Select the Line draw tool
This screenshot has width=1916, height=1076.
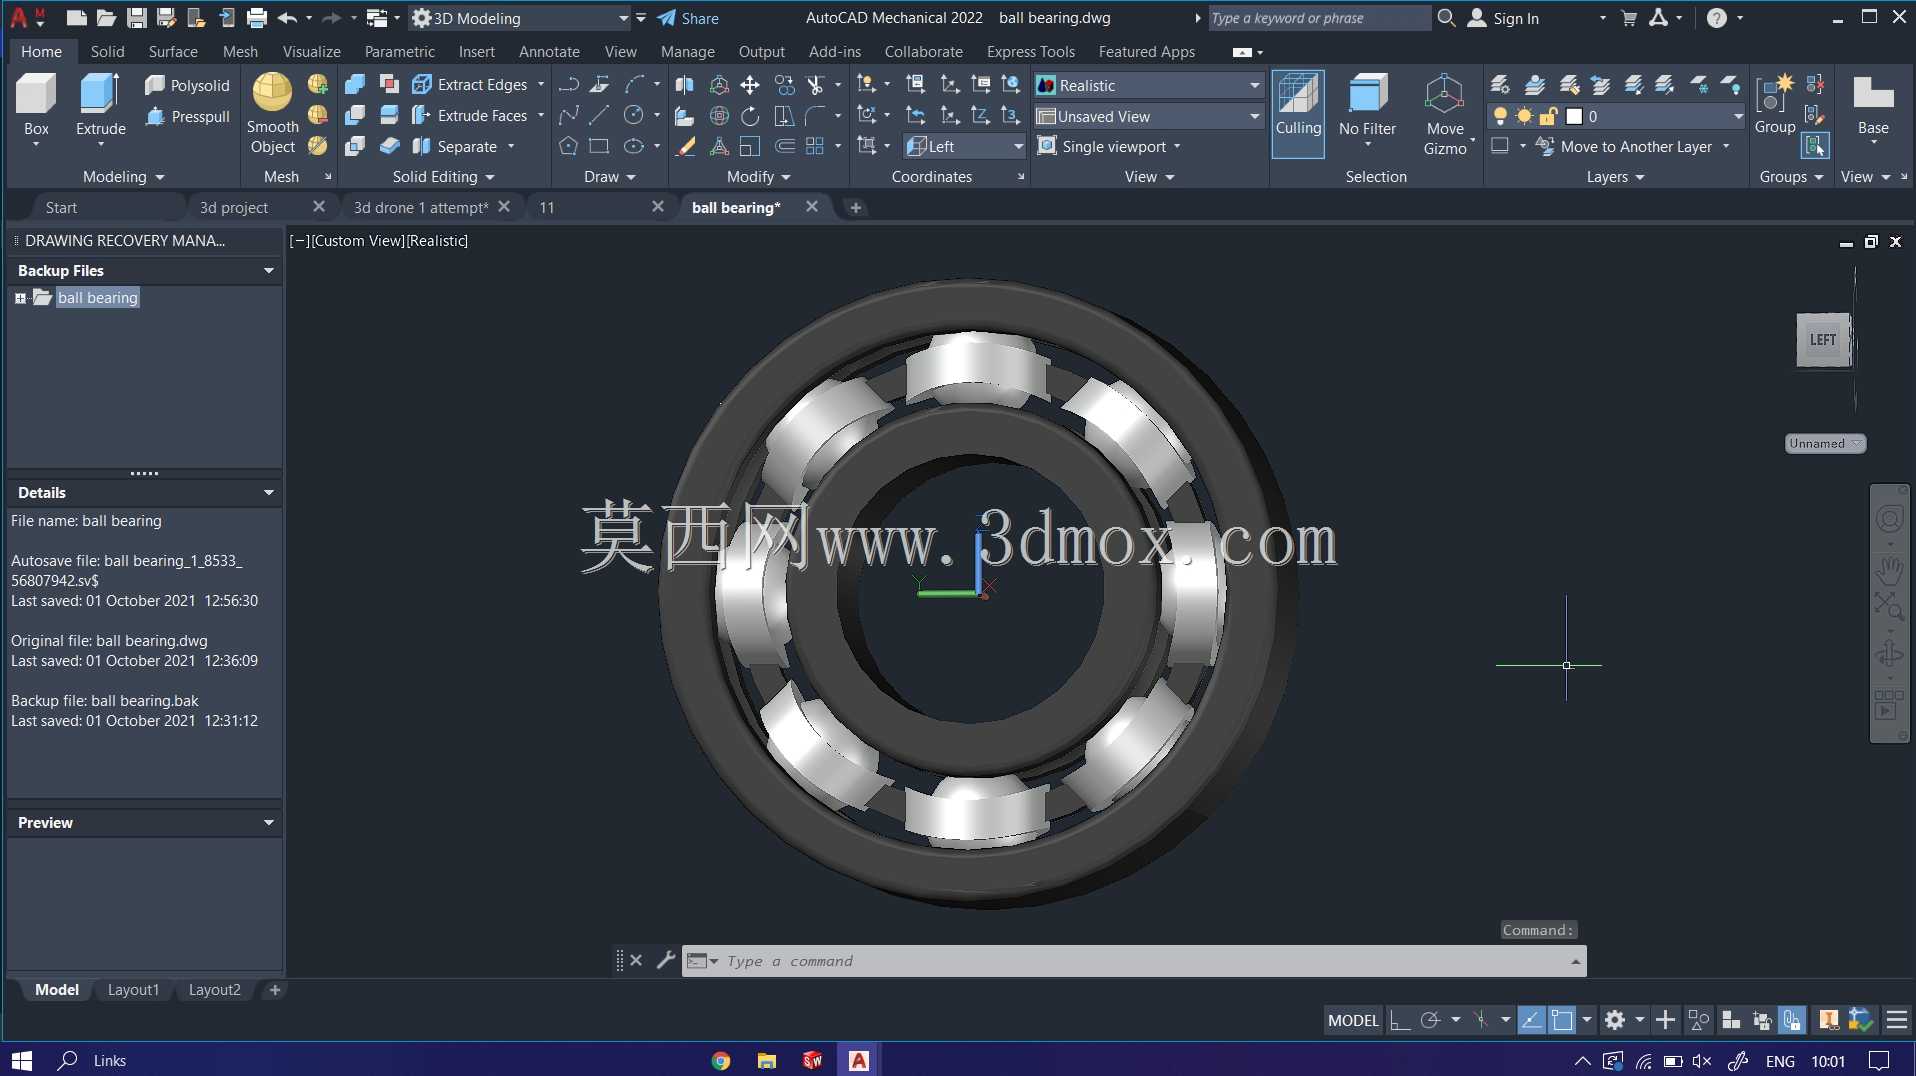599,116
